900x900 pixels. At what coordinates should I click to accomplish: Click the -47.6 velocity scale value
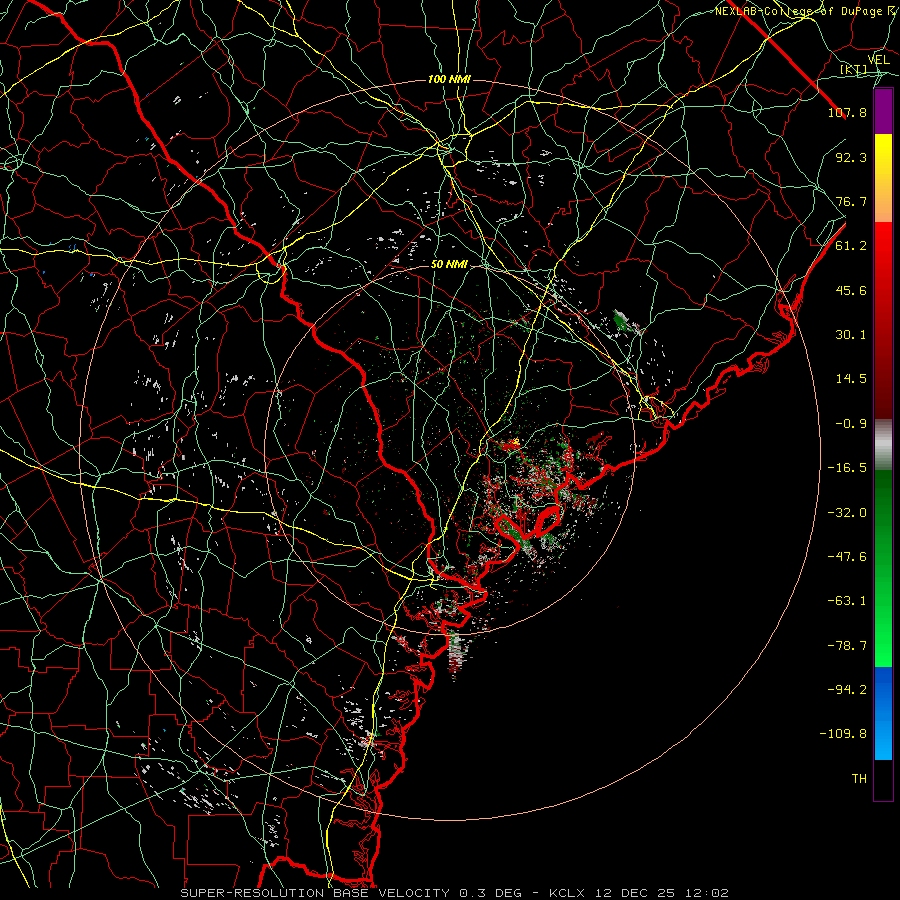(847, 557)
